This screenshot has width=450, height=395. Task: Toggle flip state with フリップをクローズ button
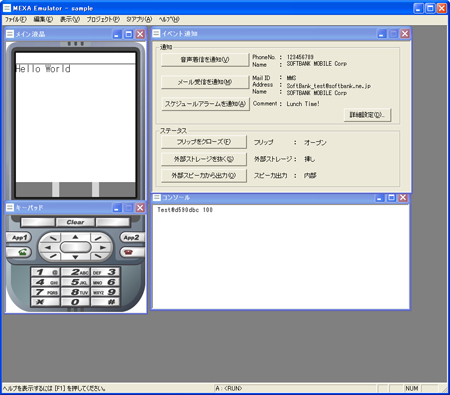pos(204,142)
